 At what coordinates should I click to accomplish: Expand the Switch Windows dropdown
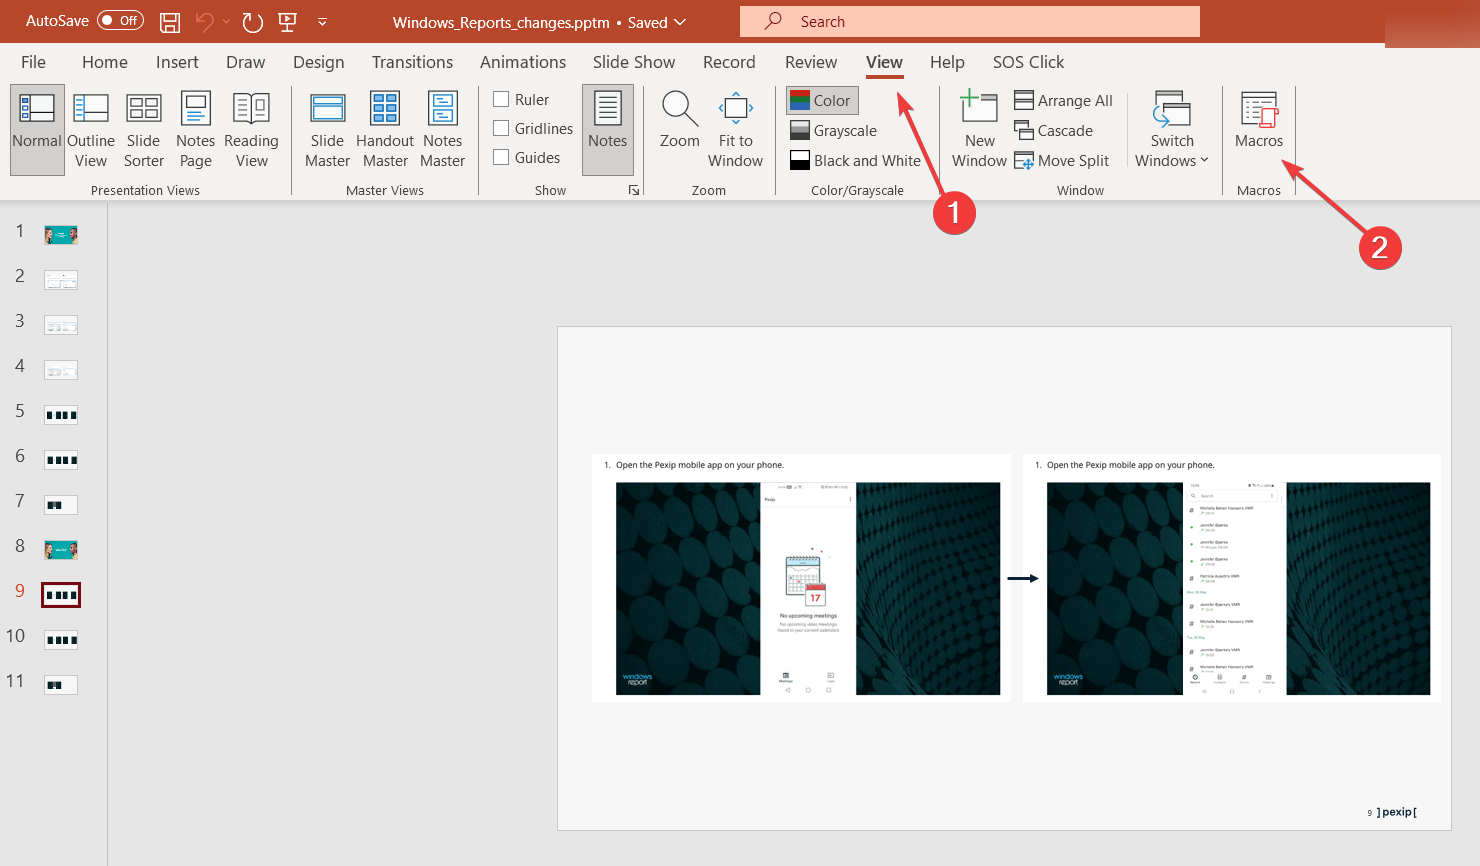tap(1172, 130)
